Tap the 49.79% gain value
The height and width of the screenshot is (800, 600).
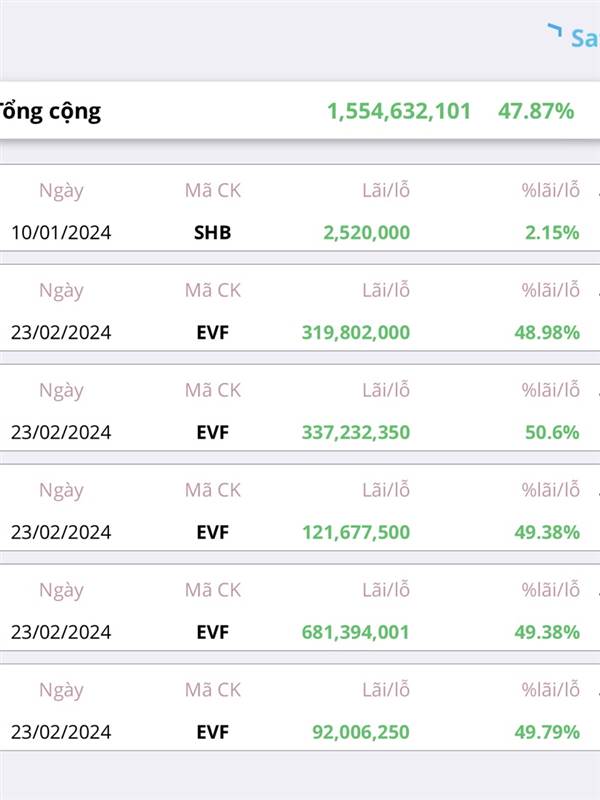(x=547, y=732)
